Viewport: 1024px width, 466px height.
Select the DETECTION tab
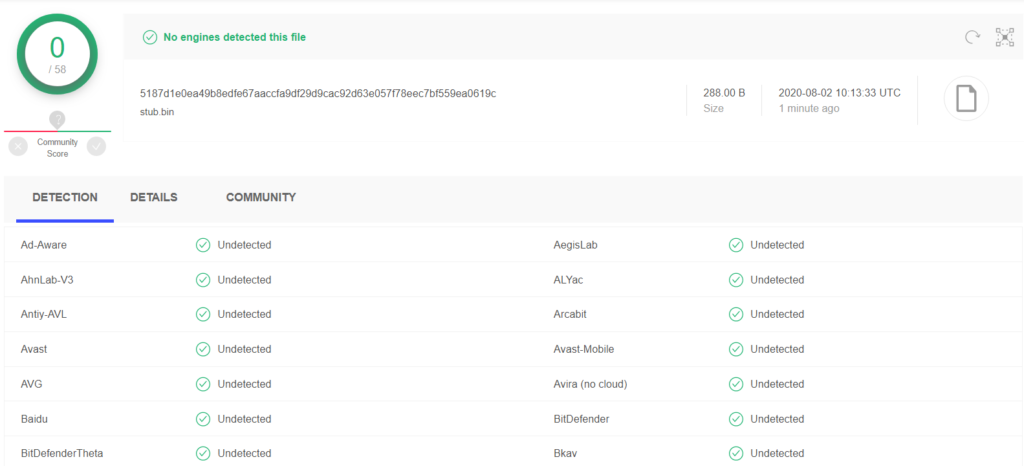click(x=65, y=197)
